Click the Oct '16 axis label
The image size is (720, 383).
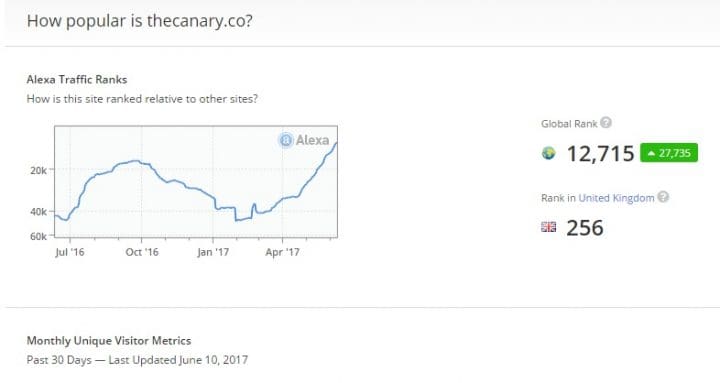142,252
